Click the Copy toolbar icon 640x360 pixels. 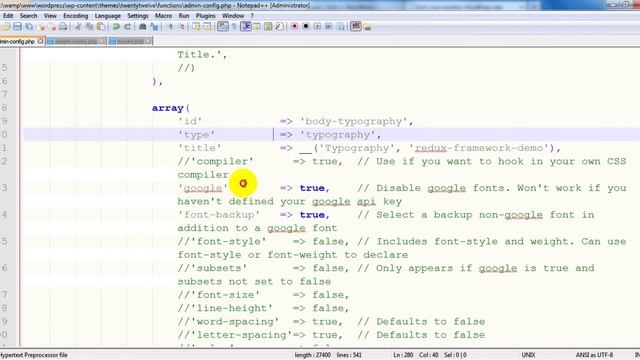click(x=89, y=27)
